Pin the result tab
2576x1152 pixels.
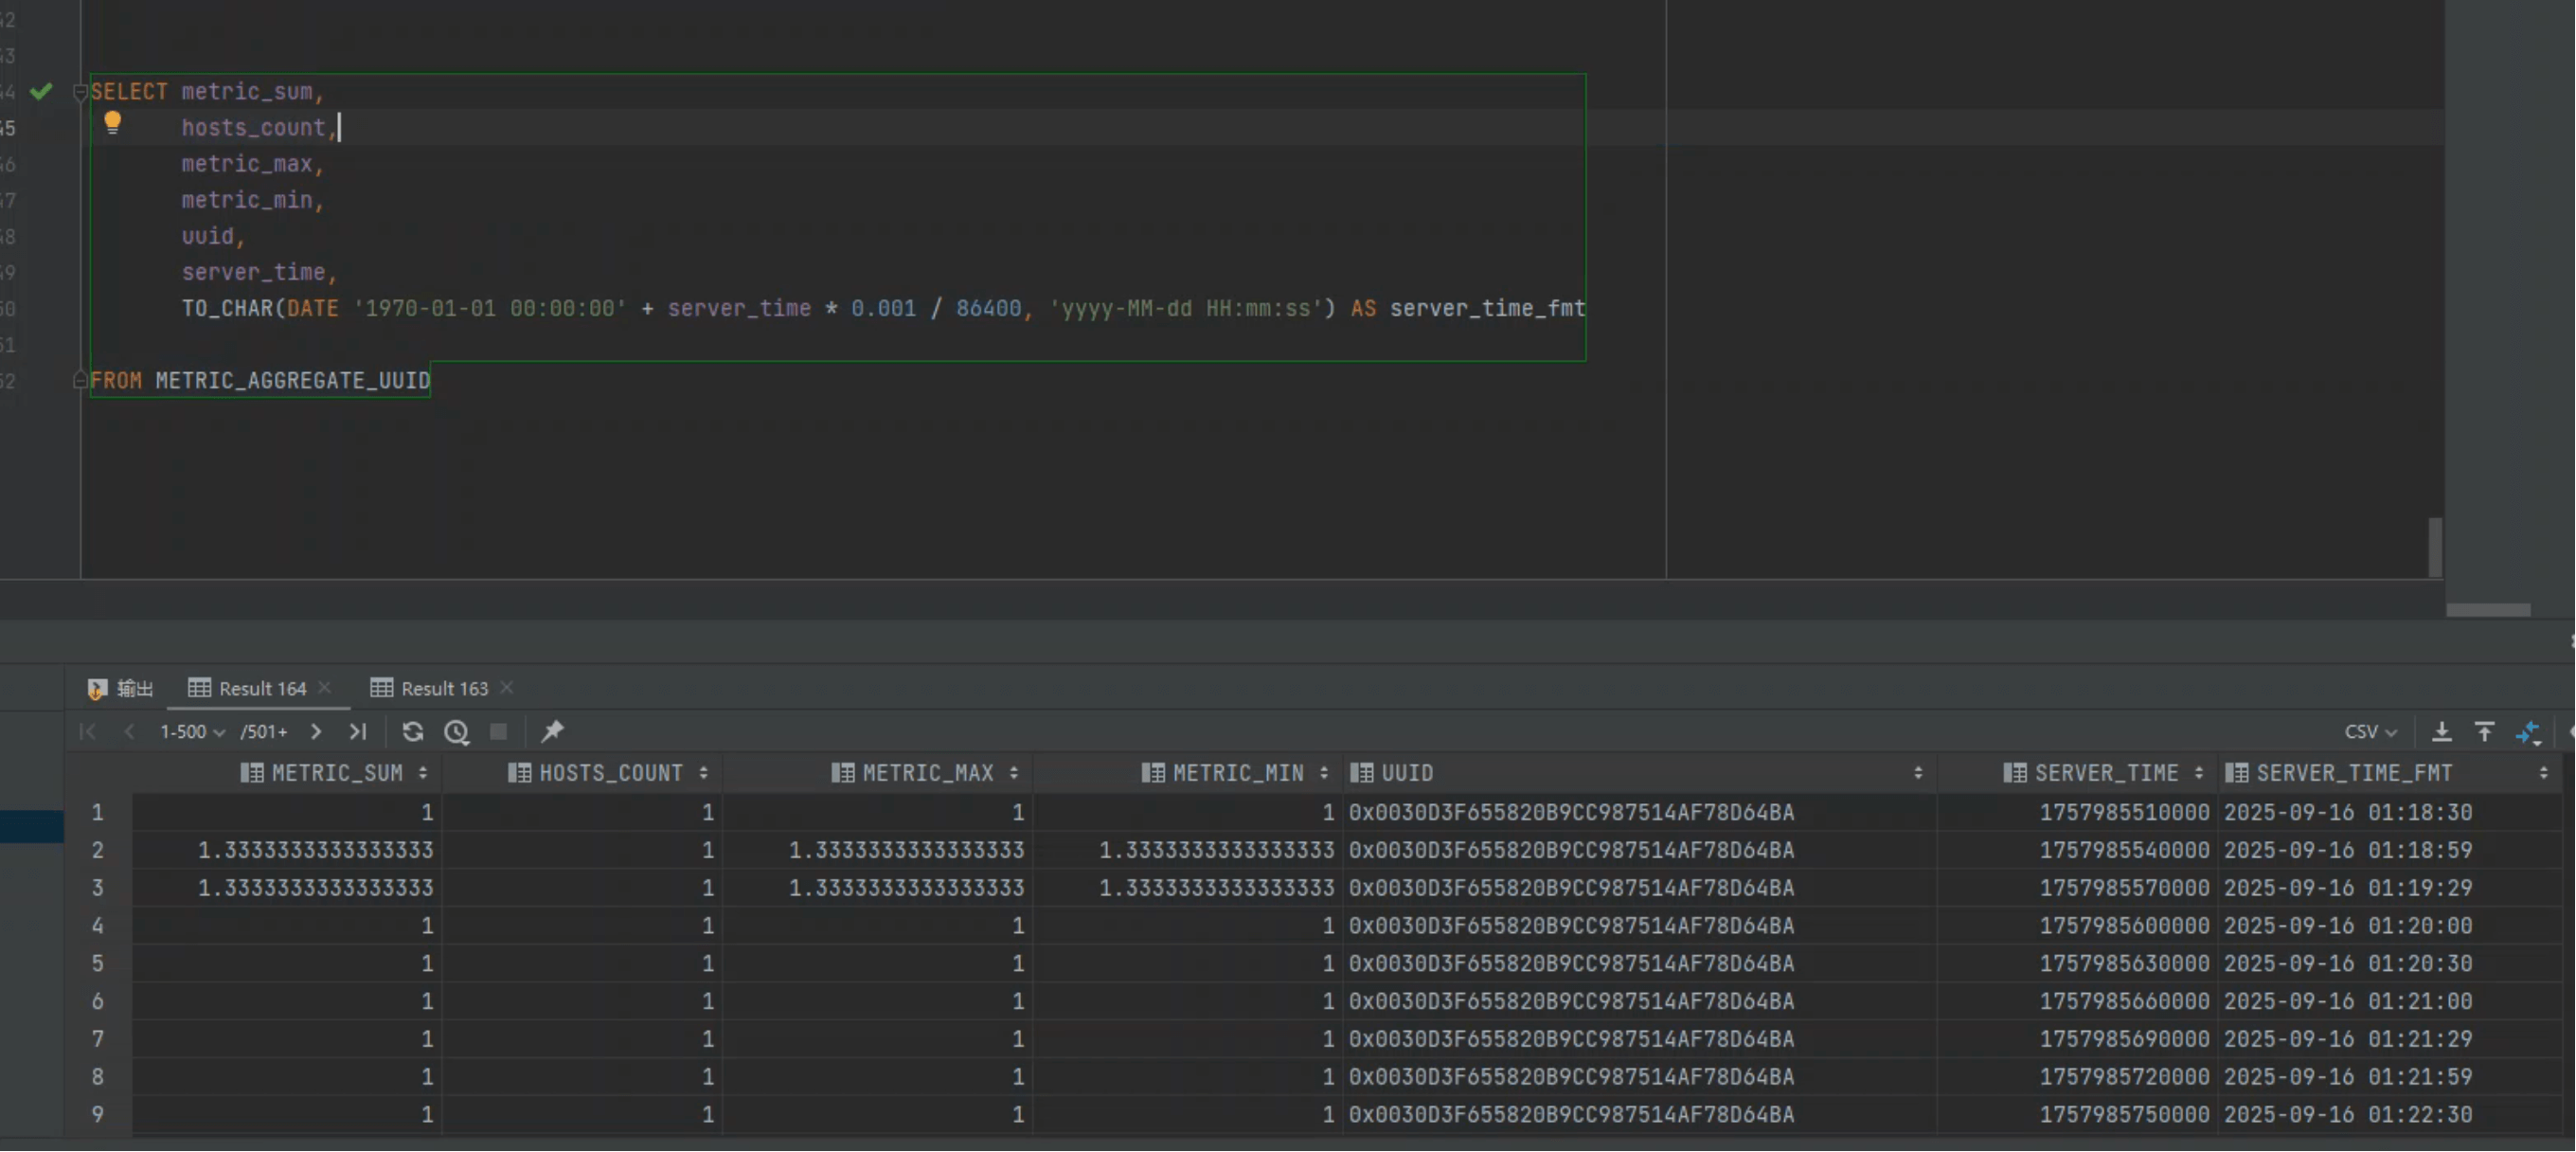[x=552, y=732]
